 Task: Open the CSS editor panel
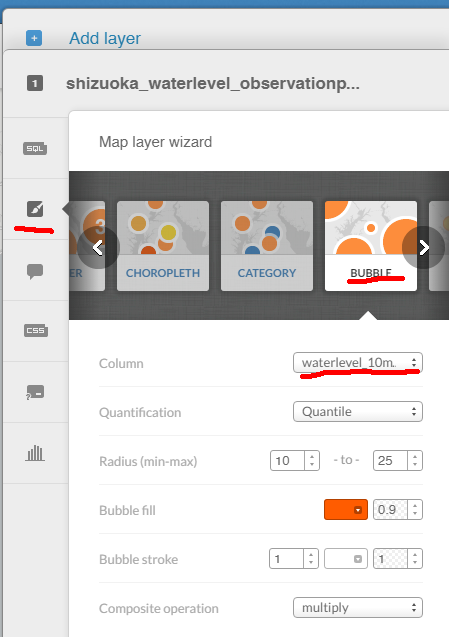36,330
